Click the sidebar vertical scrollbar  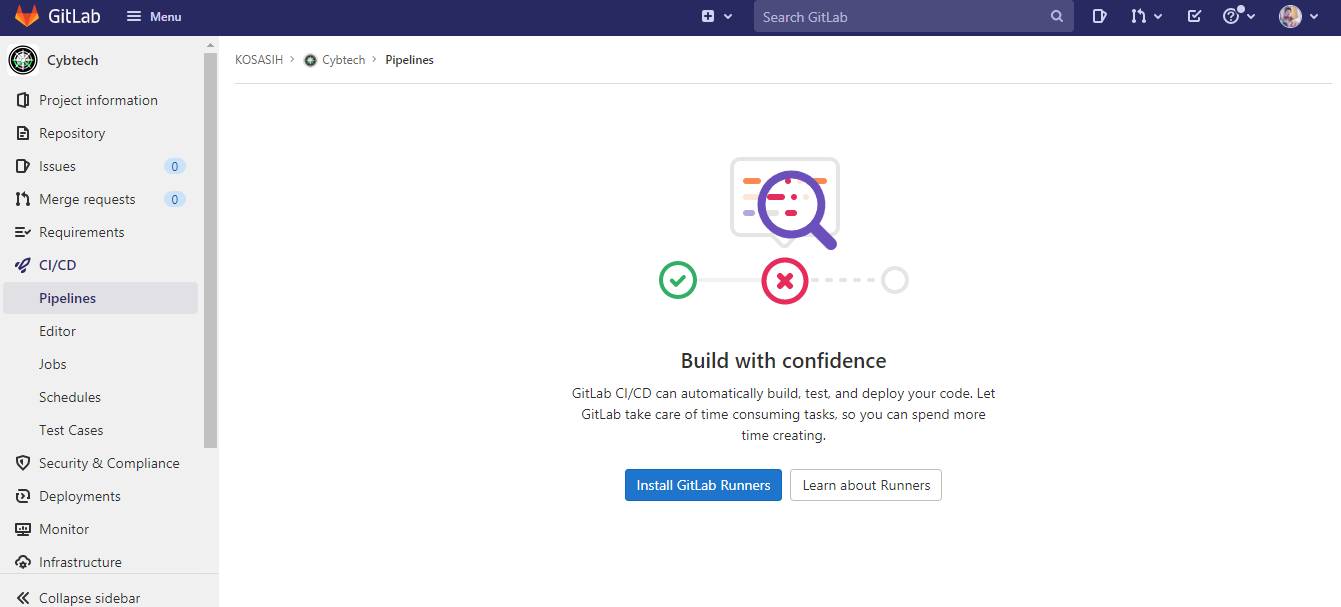[x=210, y=250]
